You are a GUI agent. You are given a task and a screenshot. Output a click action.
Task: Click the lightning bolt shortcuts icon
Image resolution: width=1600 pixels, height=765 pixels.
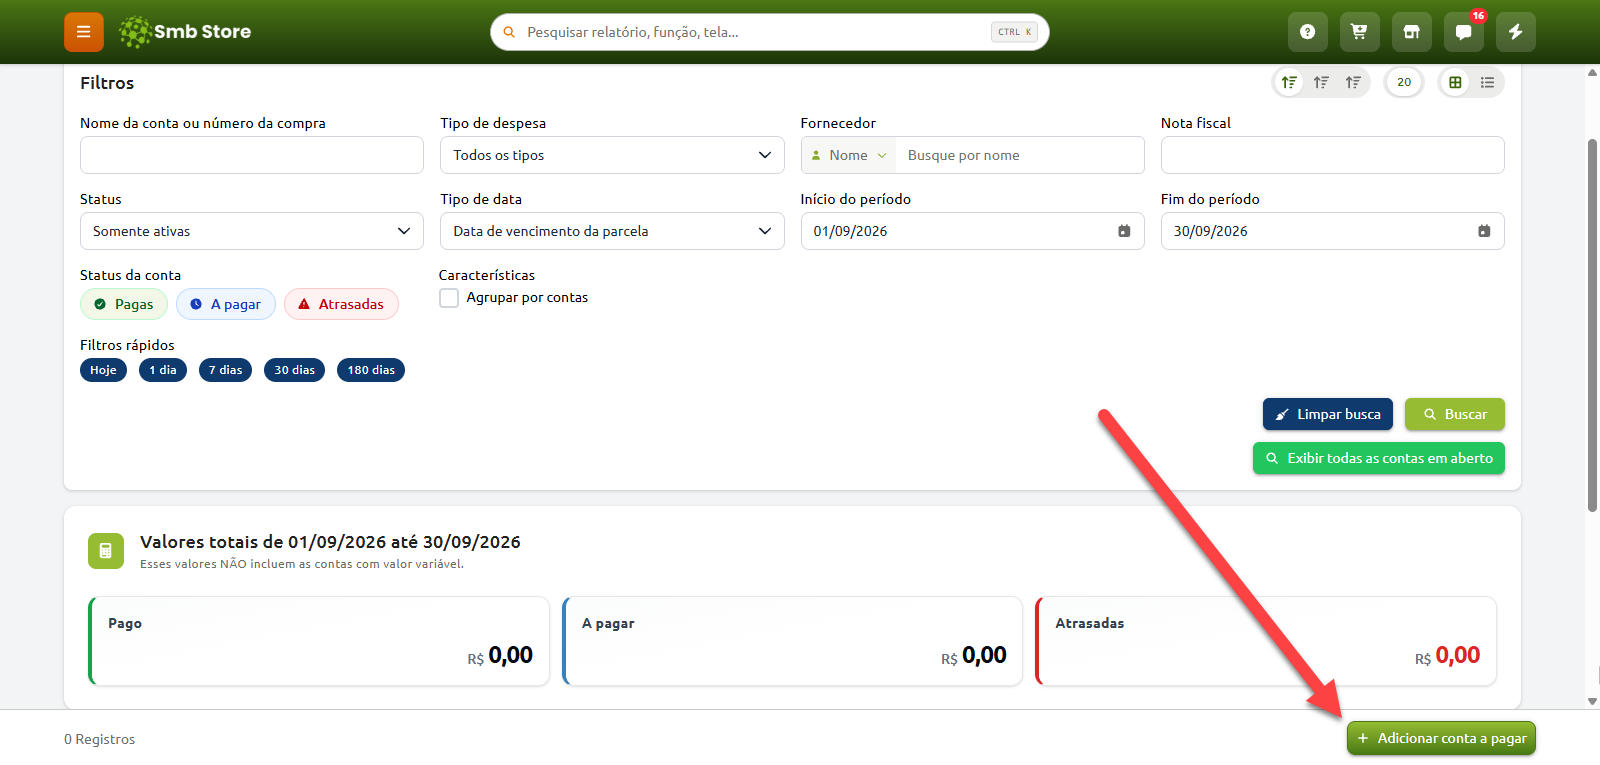point(1515,32)
